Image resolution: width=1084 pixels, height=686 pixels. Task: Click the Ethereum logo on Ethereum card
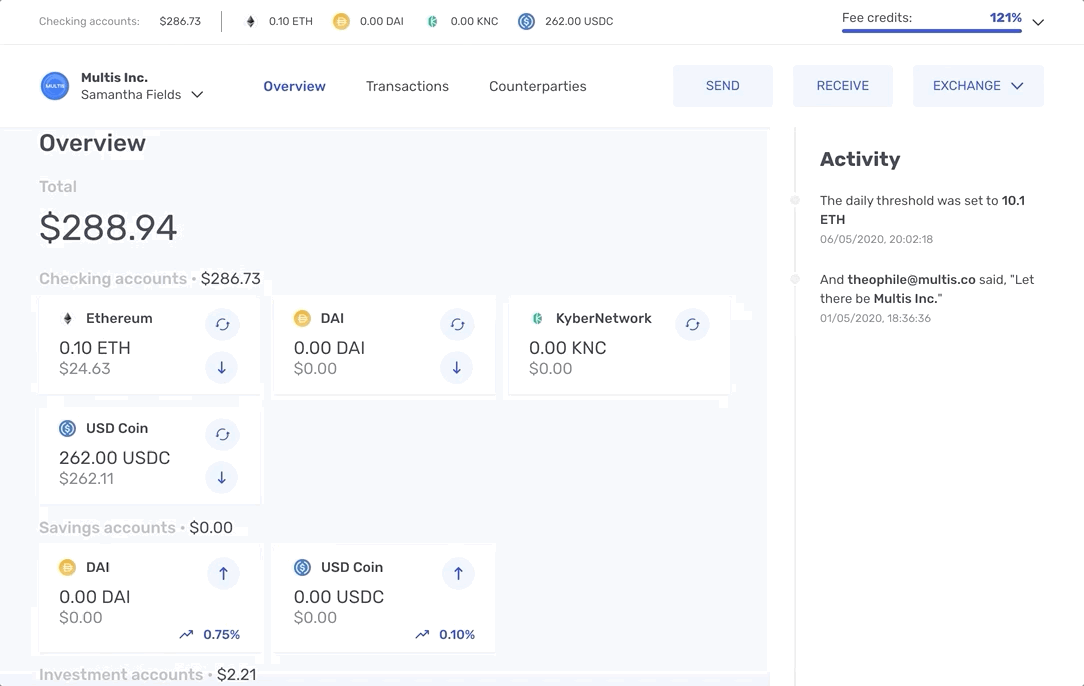coord(68,318)
